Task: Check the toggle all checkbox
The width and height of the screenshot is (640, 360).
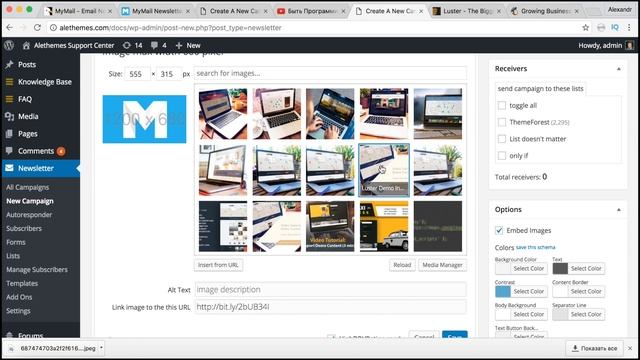Action: point(502,105)
